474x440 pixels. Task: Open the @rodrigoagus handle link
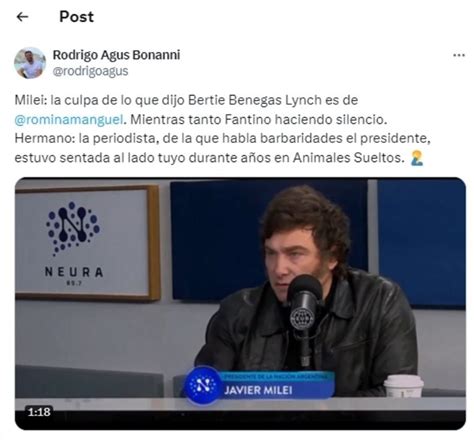90,71
